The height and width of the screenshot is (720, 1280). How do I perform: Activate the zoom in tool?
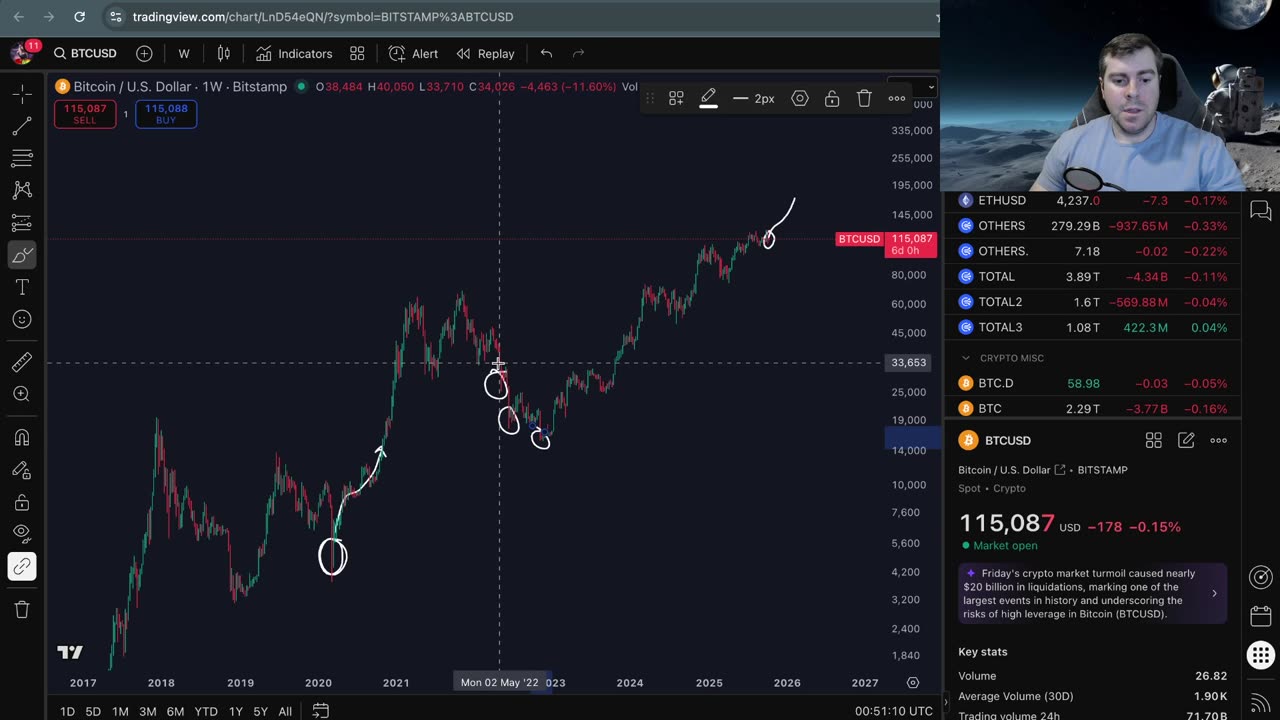coord(22,394)
